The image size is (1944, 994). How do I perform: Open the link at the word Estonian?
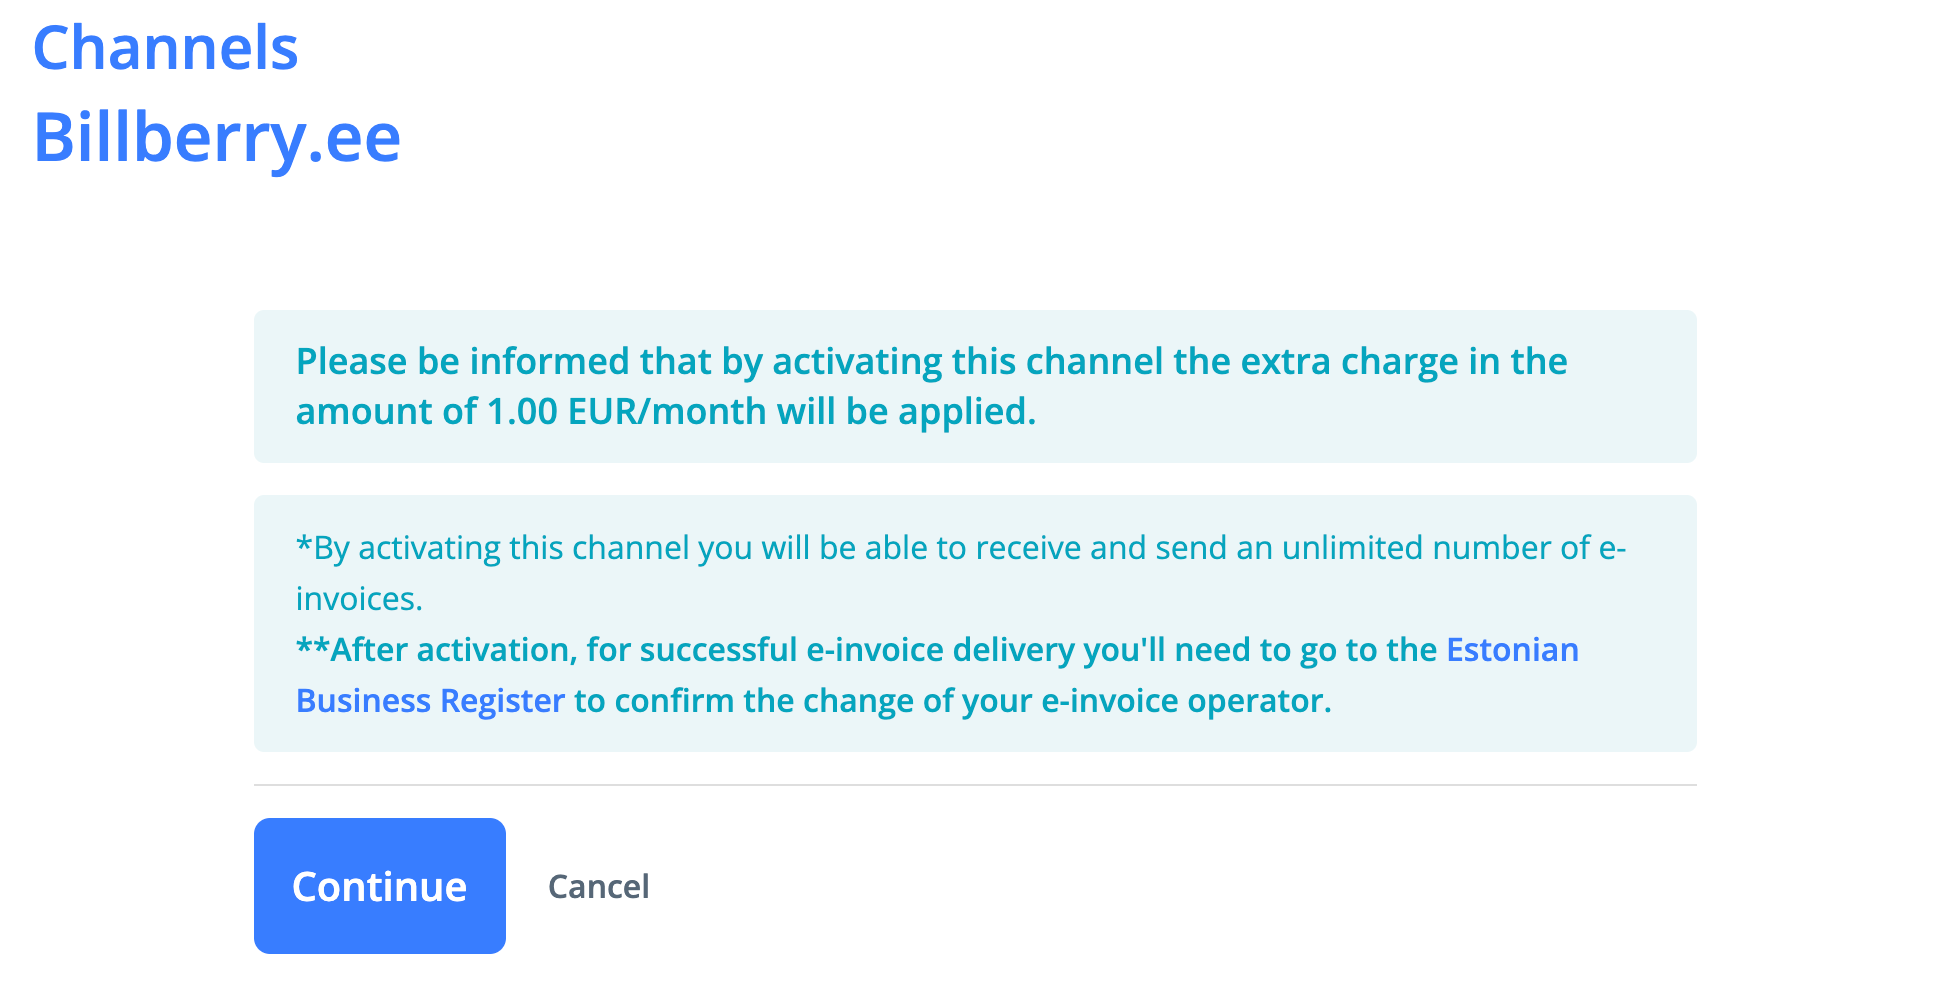[x=1512, y=650]
